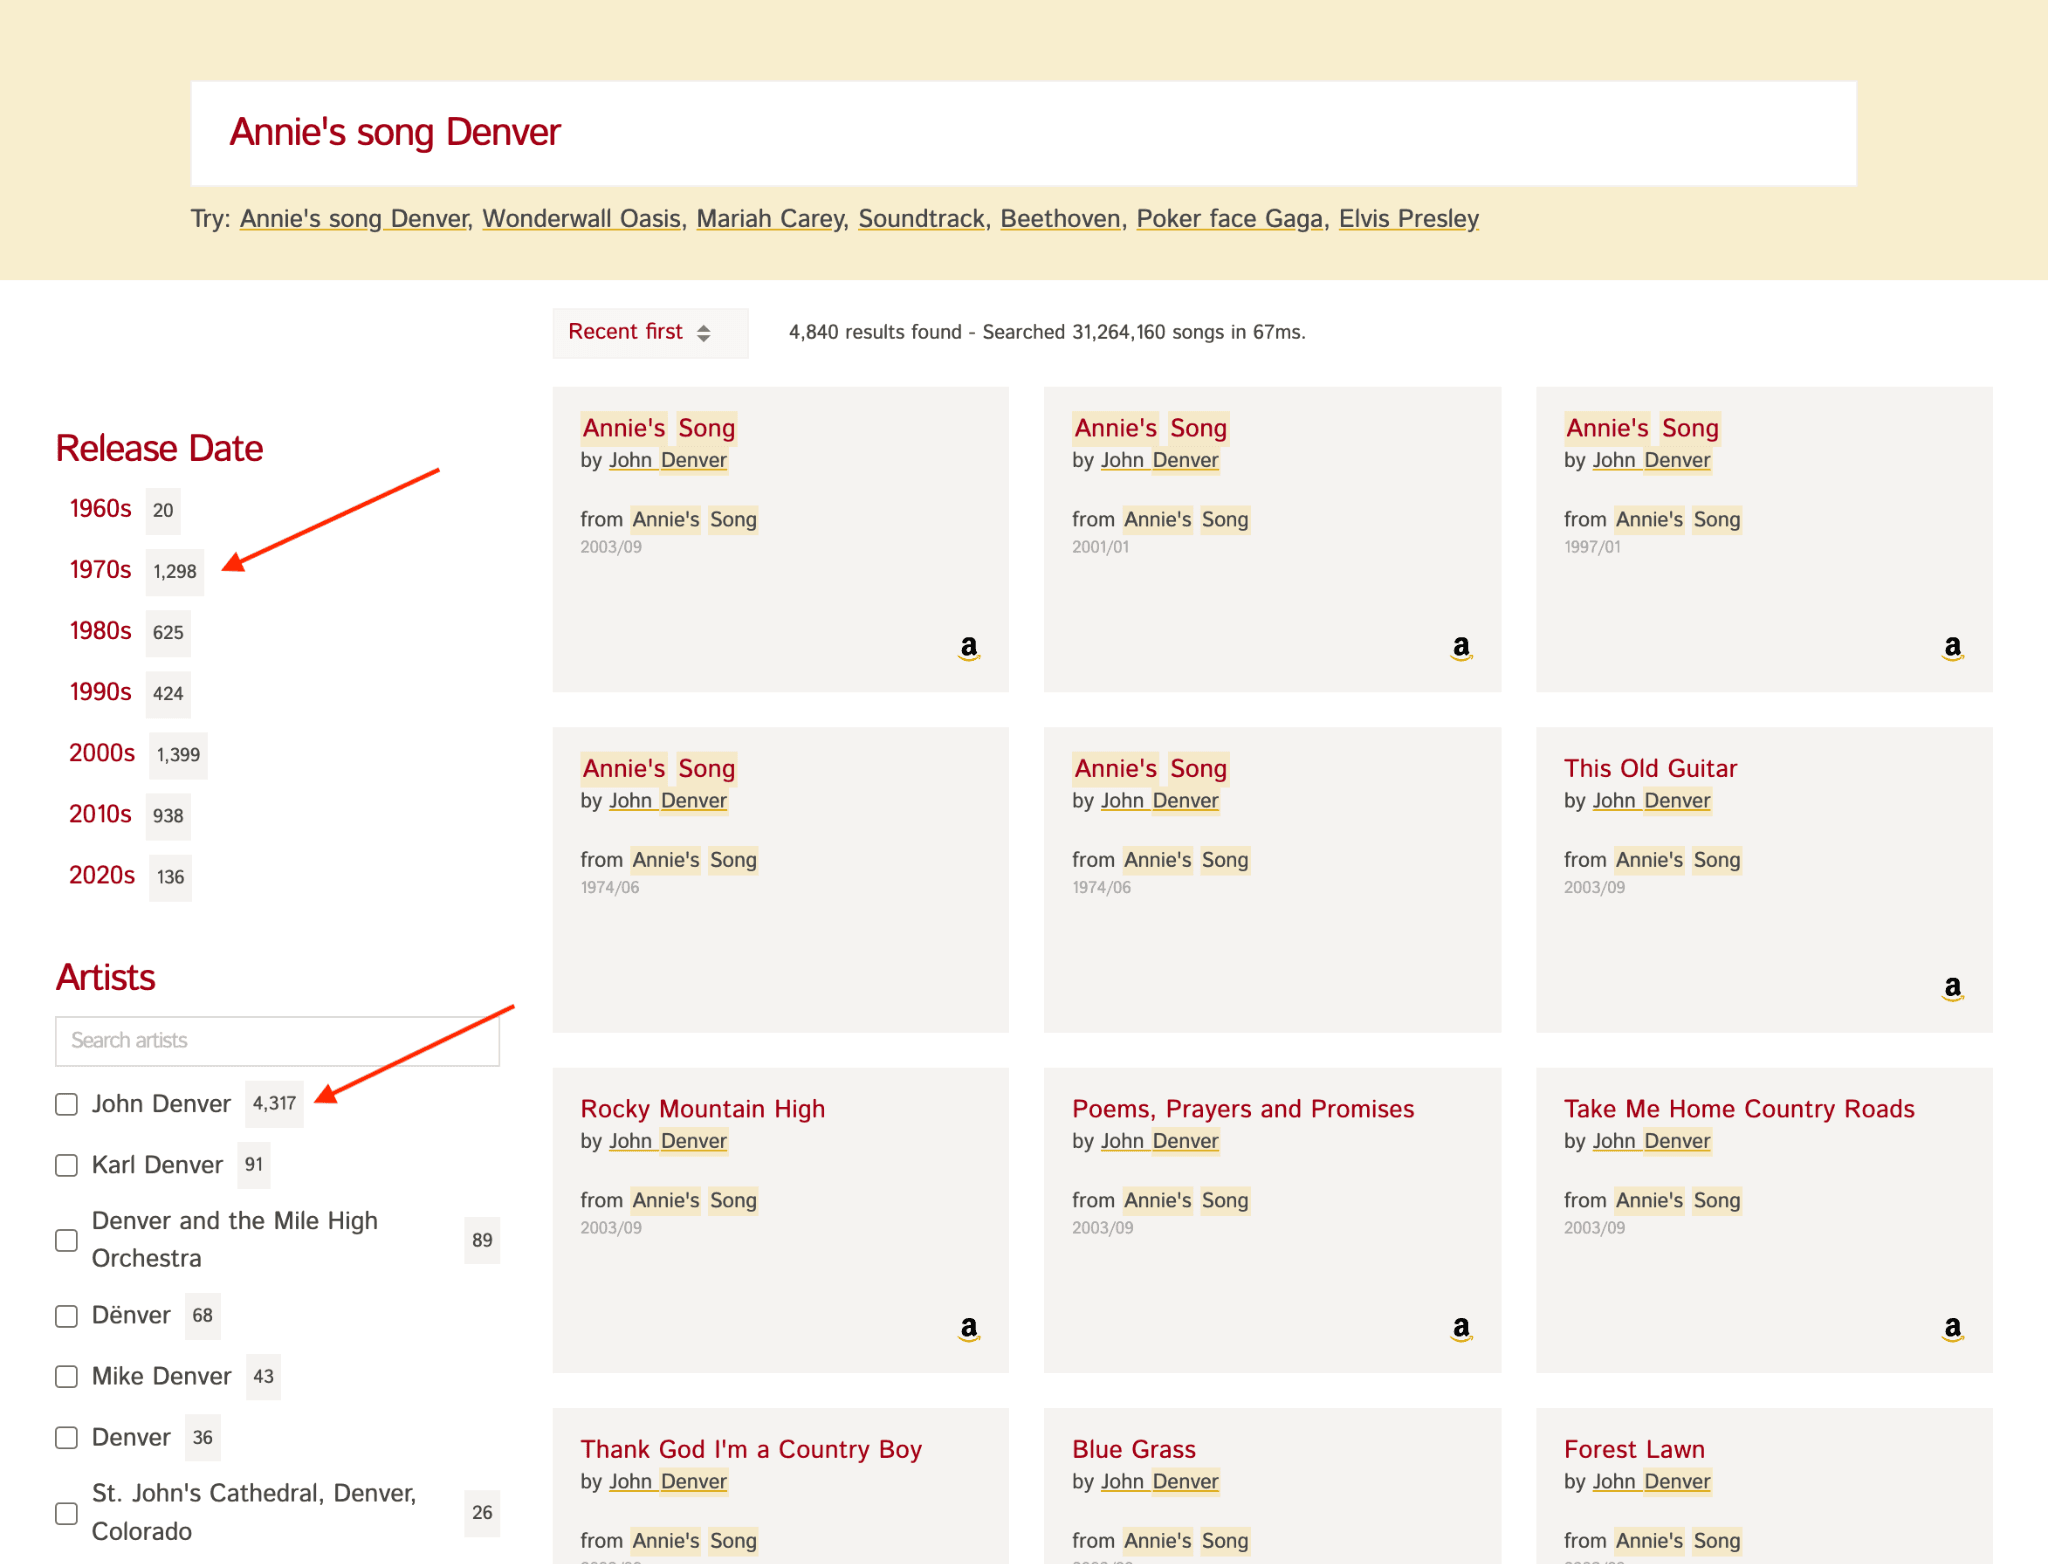Viewport: 2048px width, 1564px height.
Task: Check the Karl Denver artist filter
Action: click(66, 1165)
